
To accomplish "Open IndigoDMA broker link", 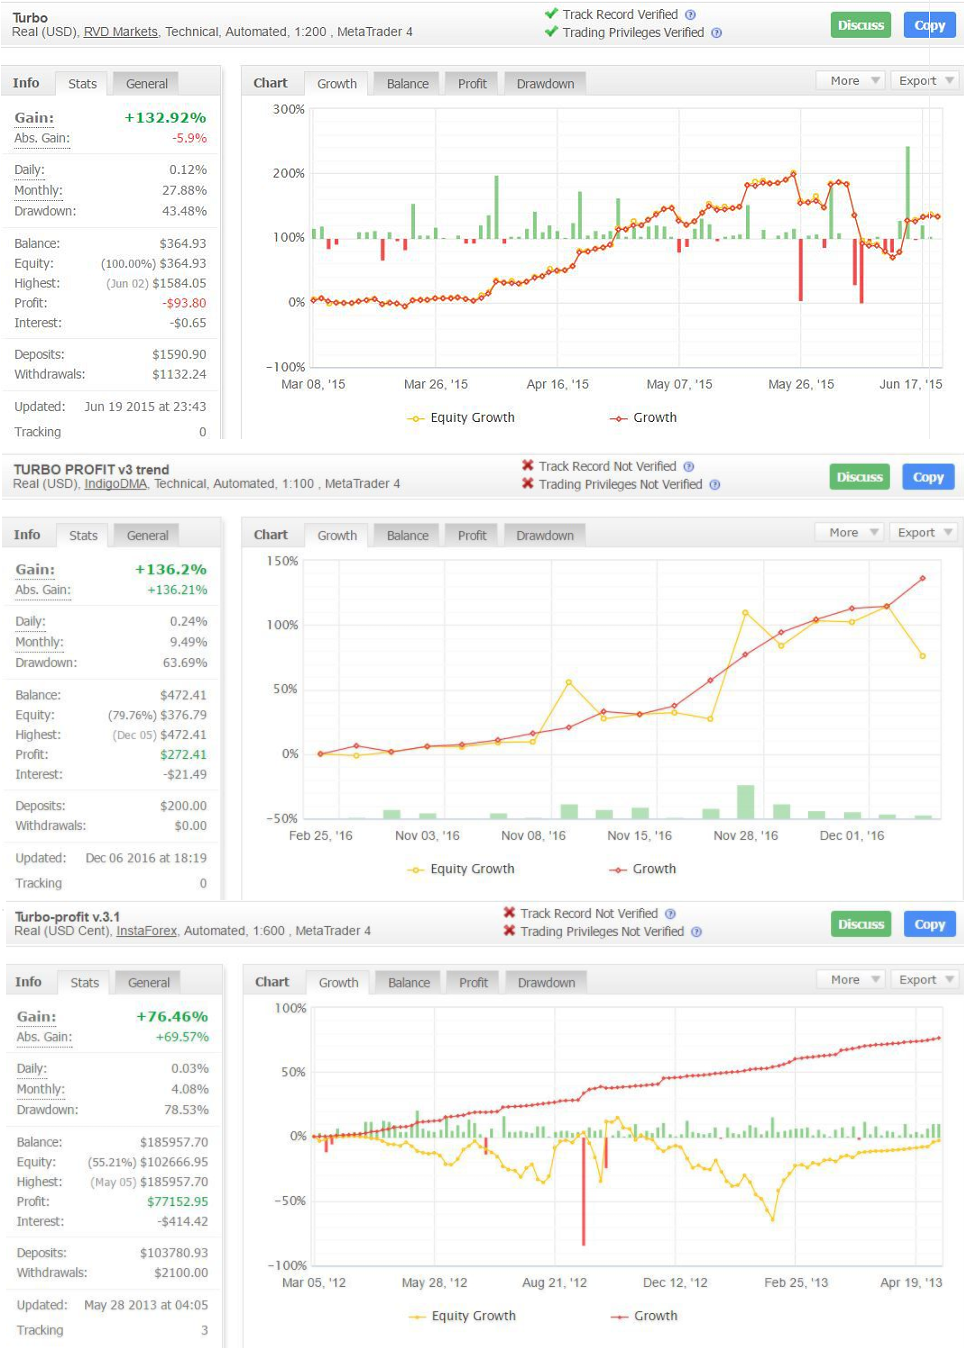I will 115,484.
